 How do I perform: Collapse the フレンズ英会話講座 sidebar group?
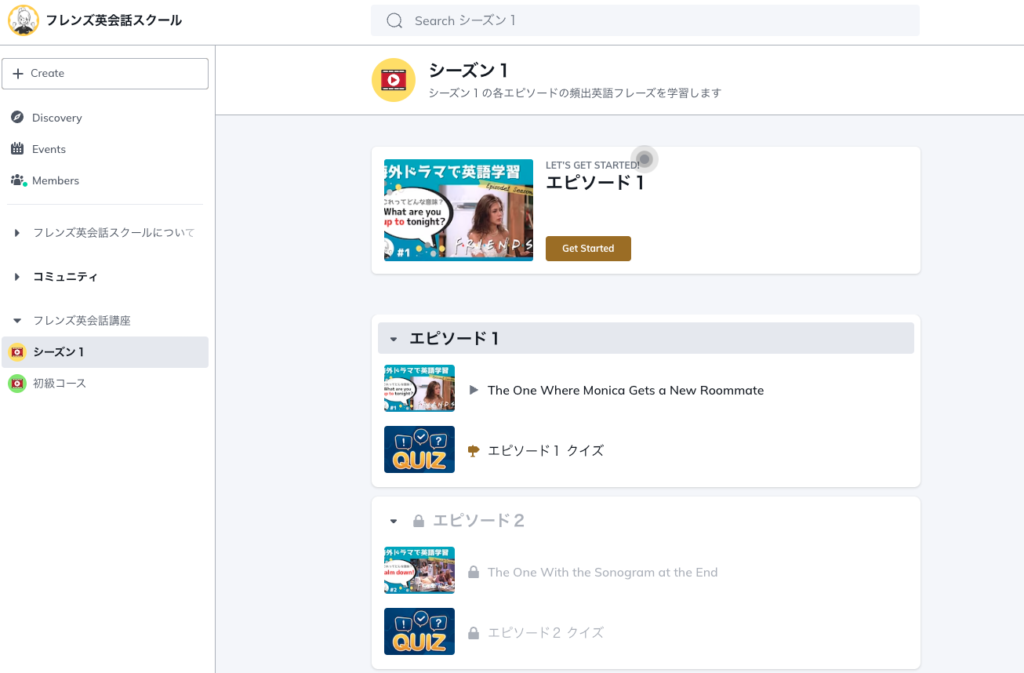[x=17, y=321]
